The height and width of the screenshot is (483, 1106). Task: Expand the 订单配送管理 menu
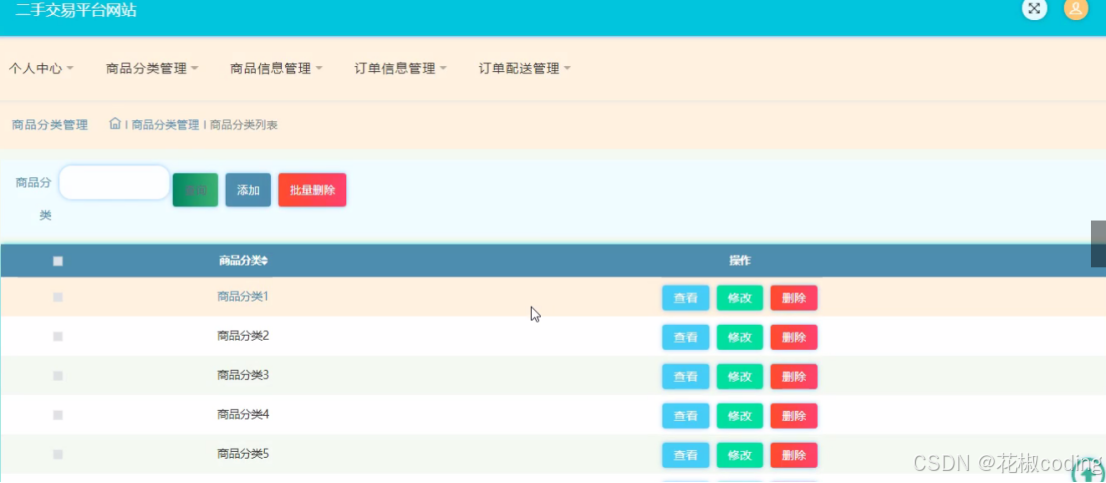tap(524, 68)
